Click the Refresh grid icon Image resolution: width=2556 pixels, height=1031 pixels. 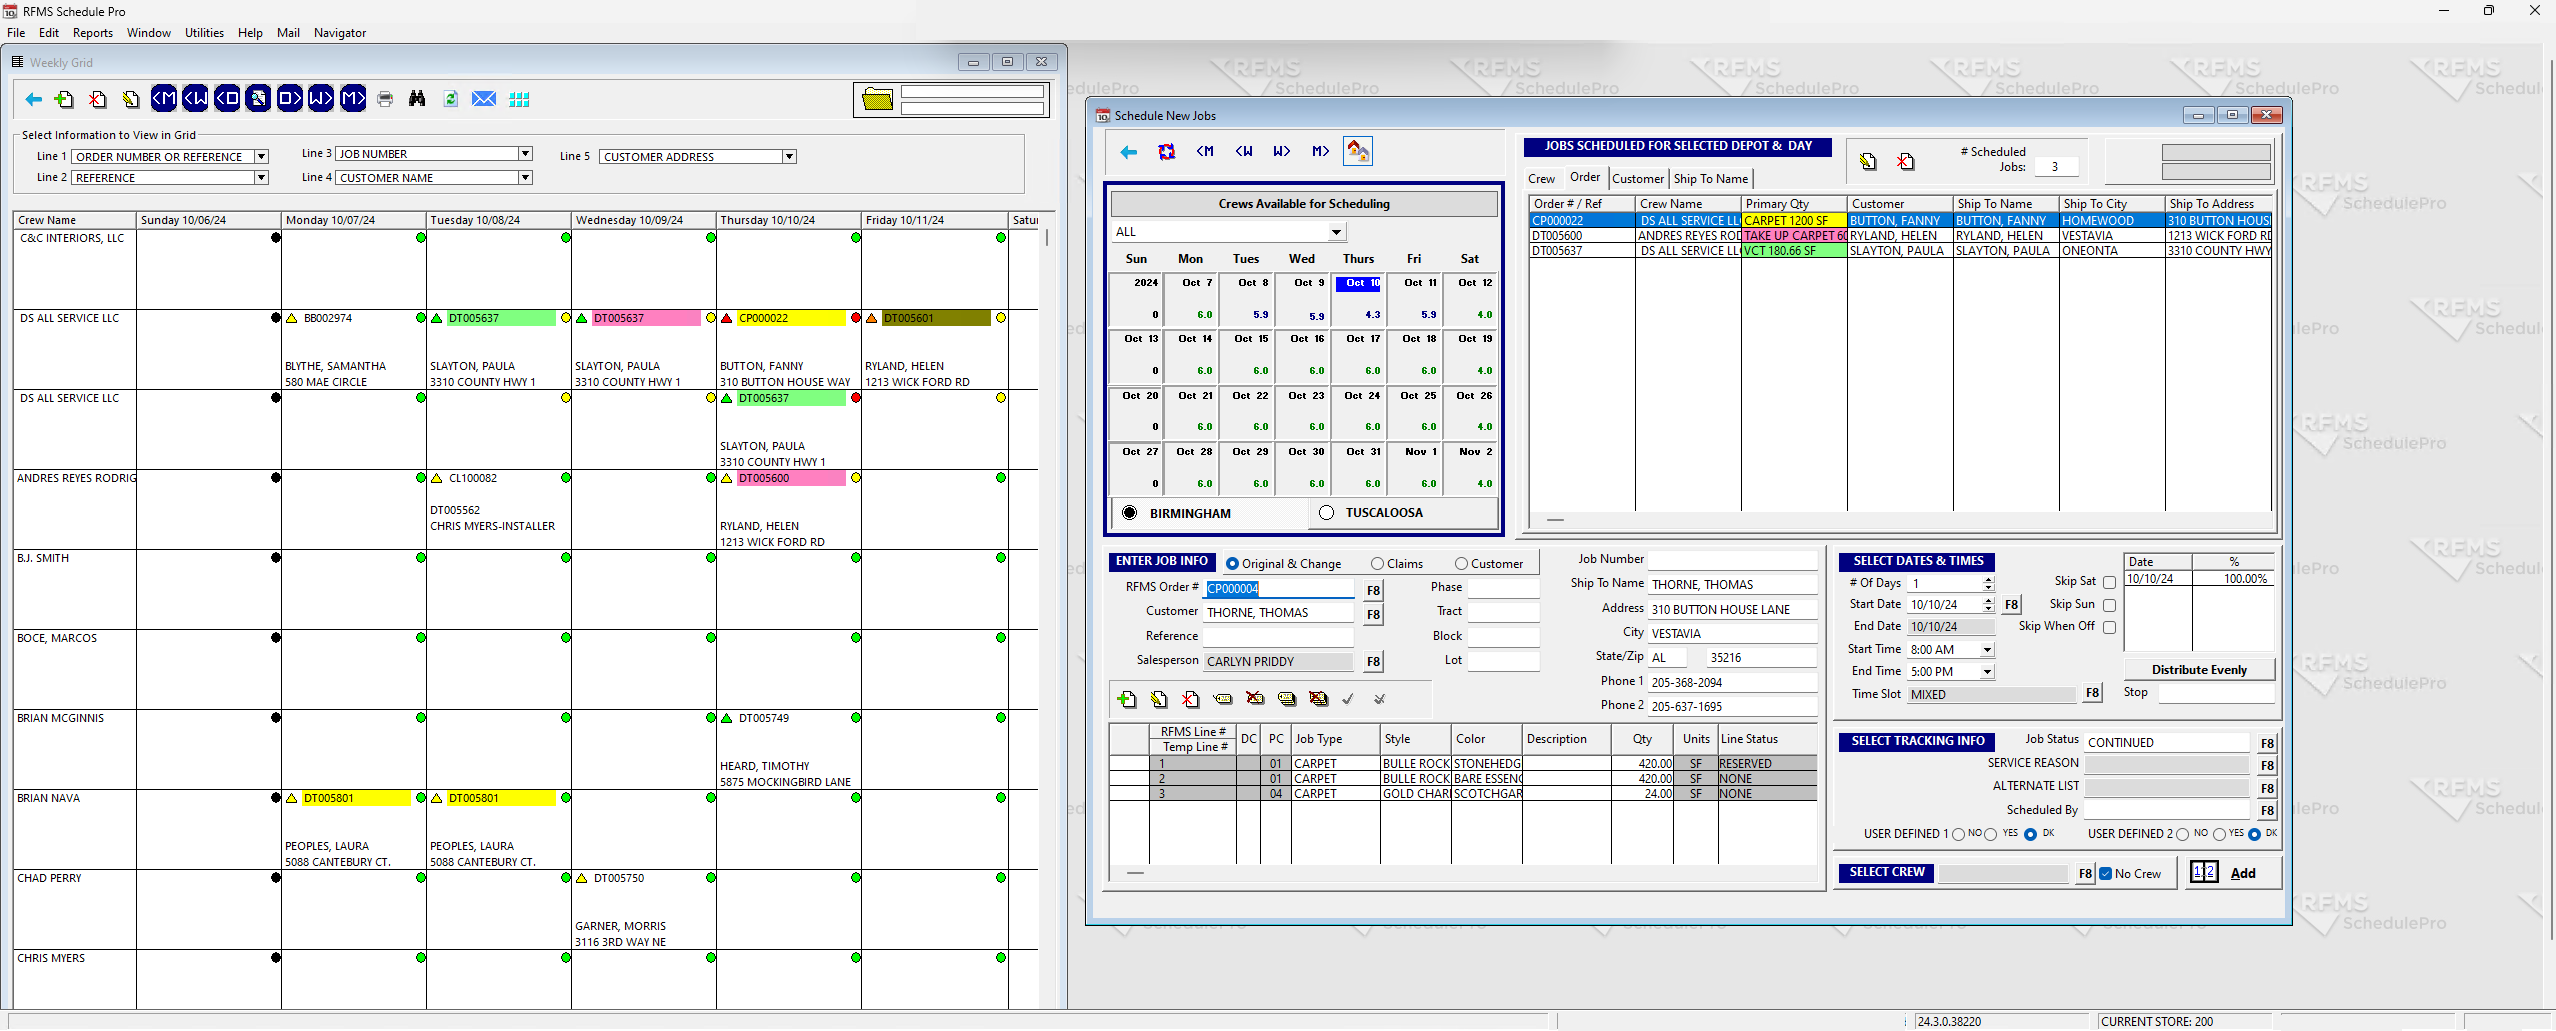coord(450,99)
